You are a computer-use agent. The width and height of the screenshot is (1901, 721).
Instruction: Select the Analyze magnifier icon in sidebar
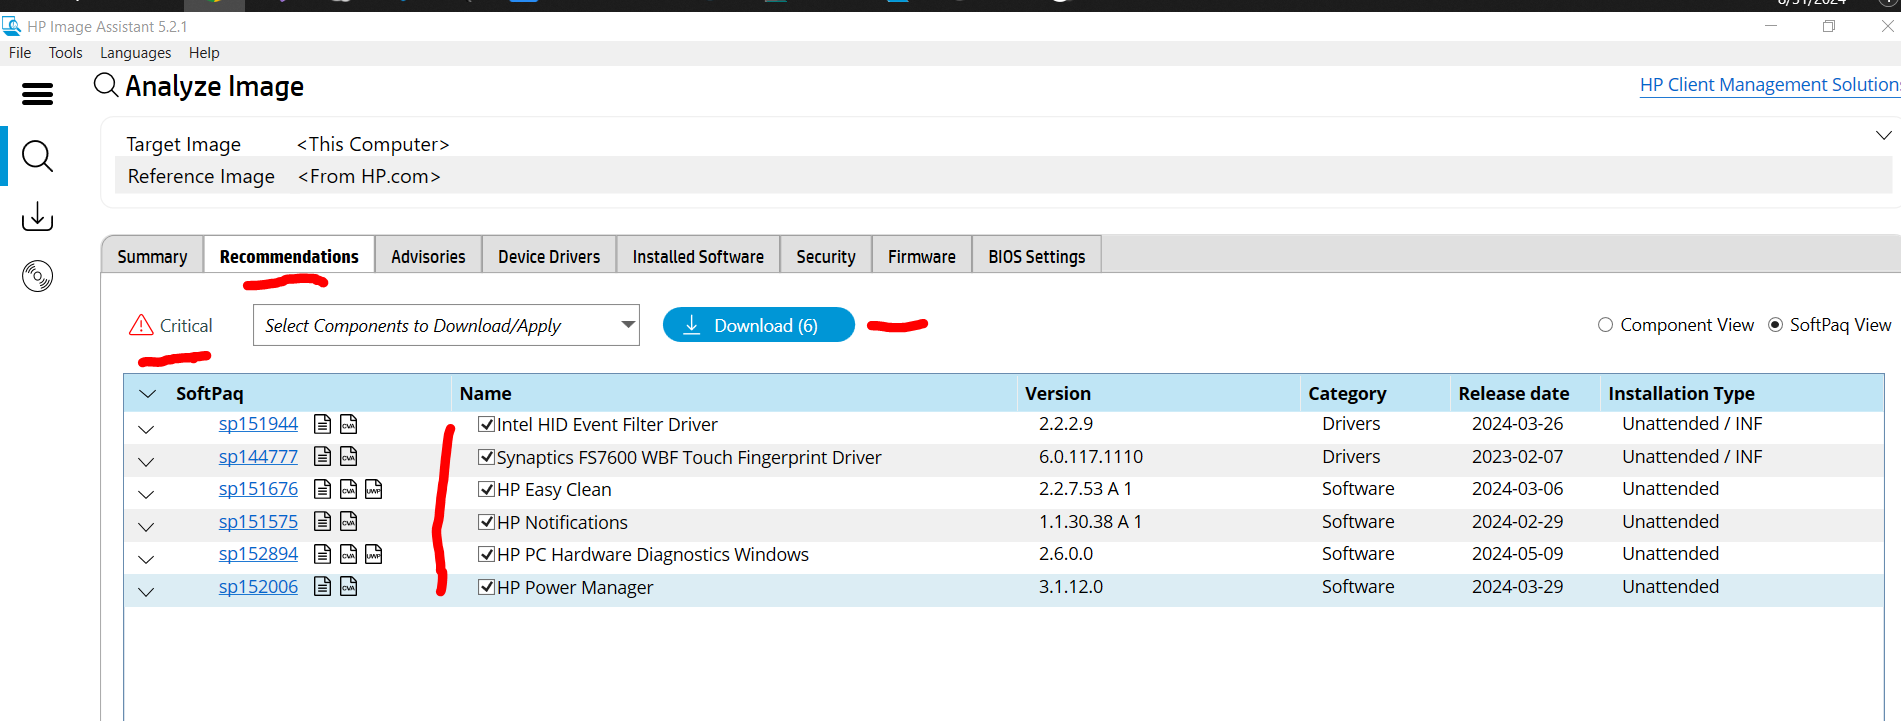37,156
